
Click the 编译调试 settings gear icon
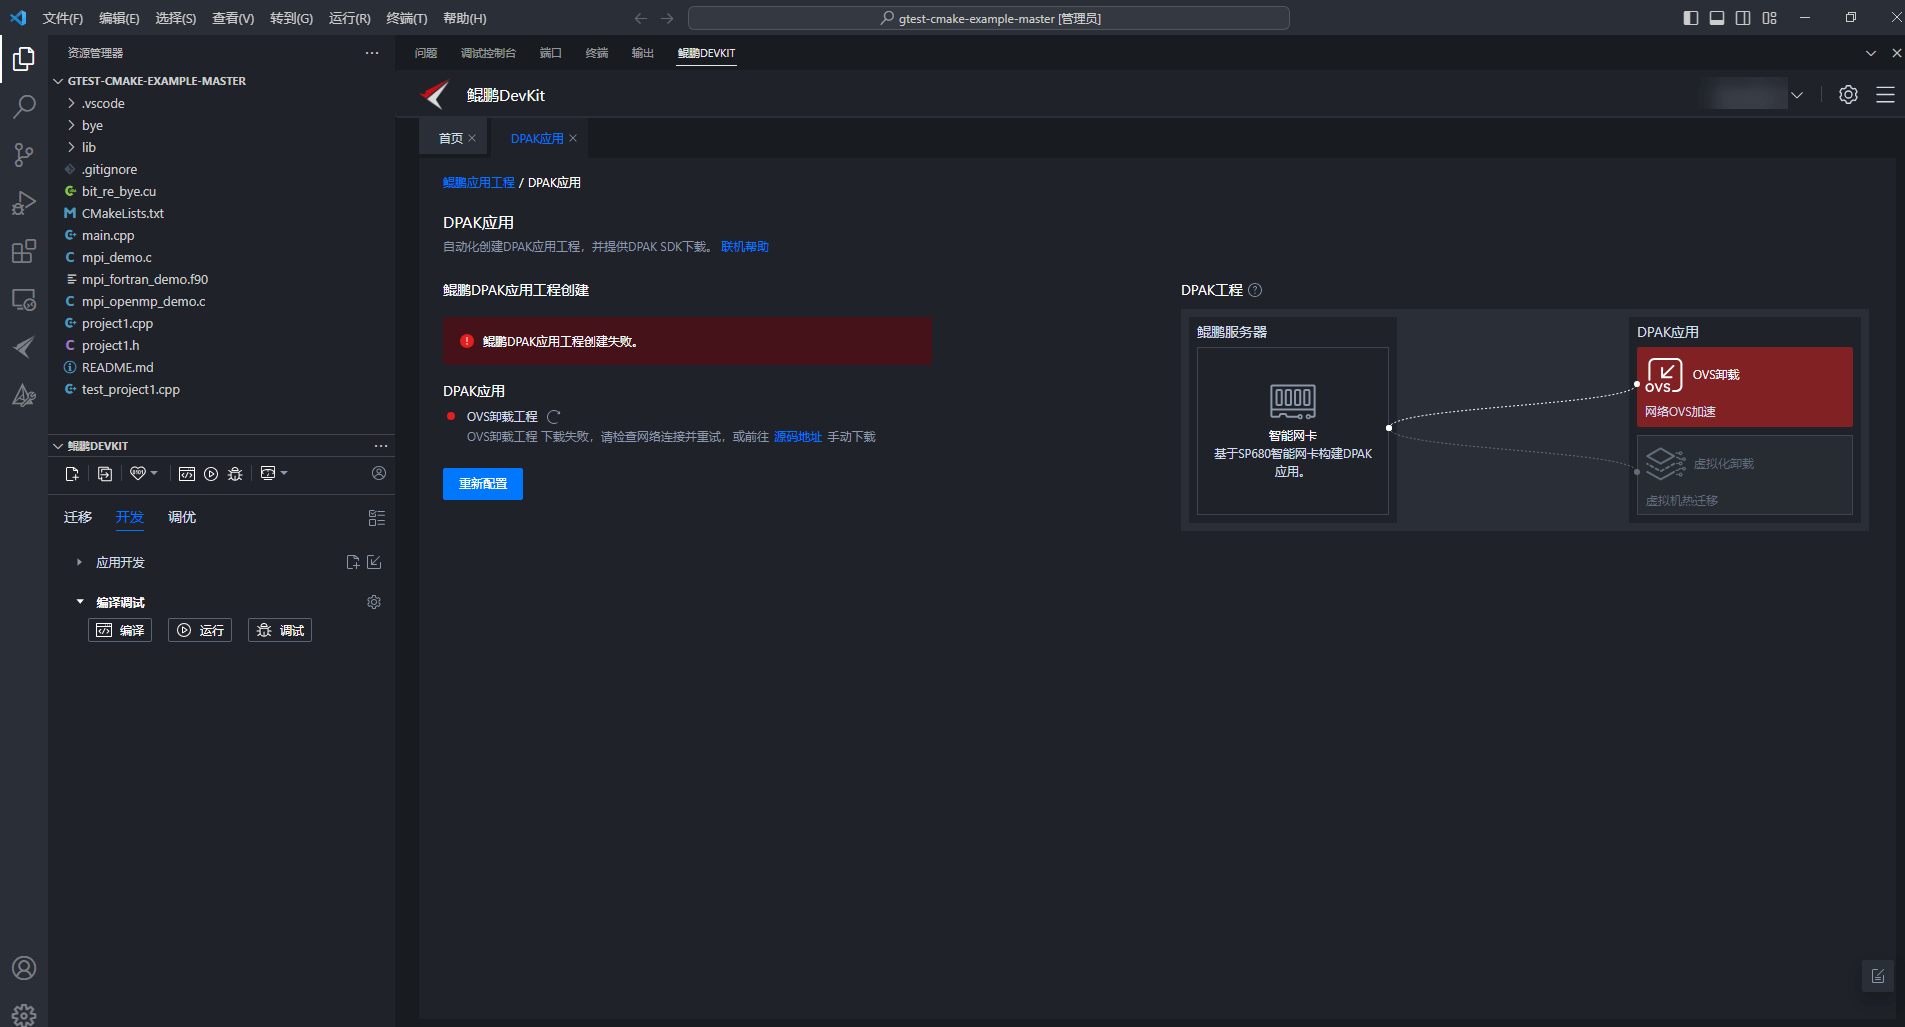tap(374, 602)
